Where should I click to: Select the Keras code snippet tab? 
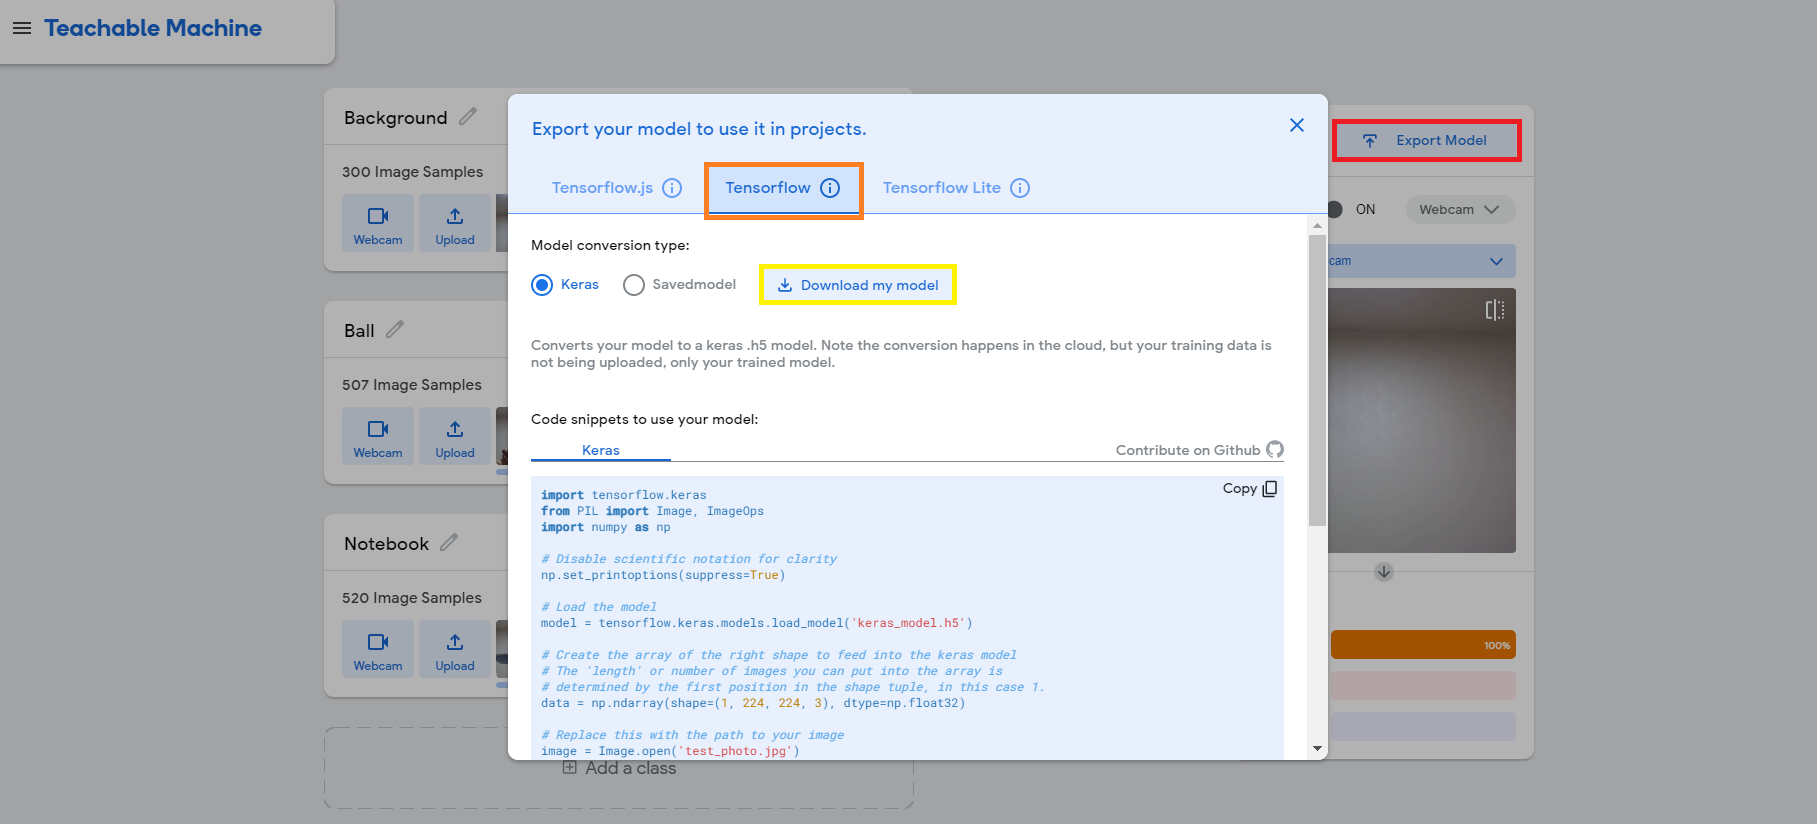tap(601, 450)
